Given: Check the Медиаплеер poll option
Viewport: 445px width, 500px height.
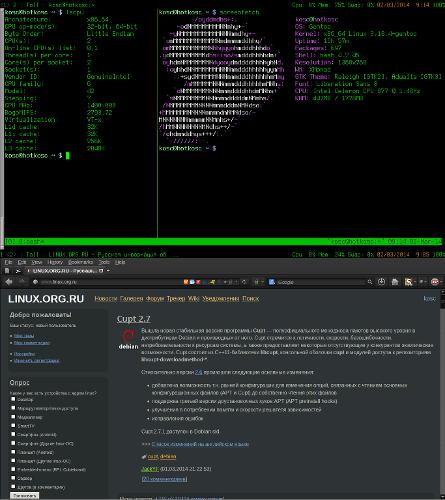Looking at the screenshot, I should (x=13, y=416).
